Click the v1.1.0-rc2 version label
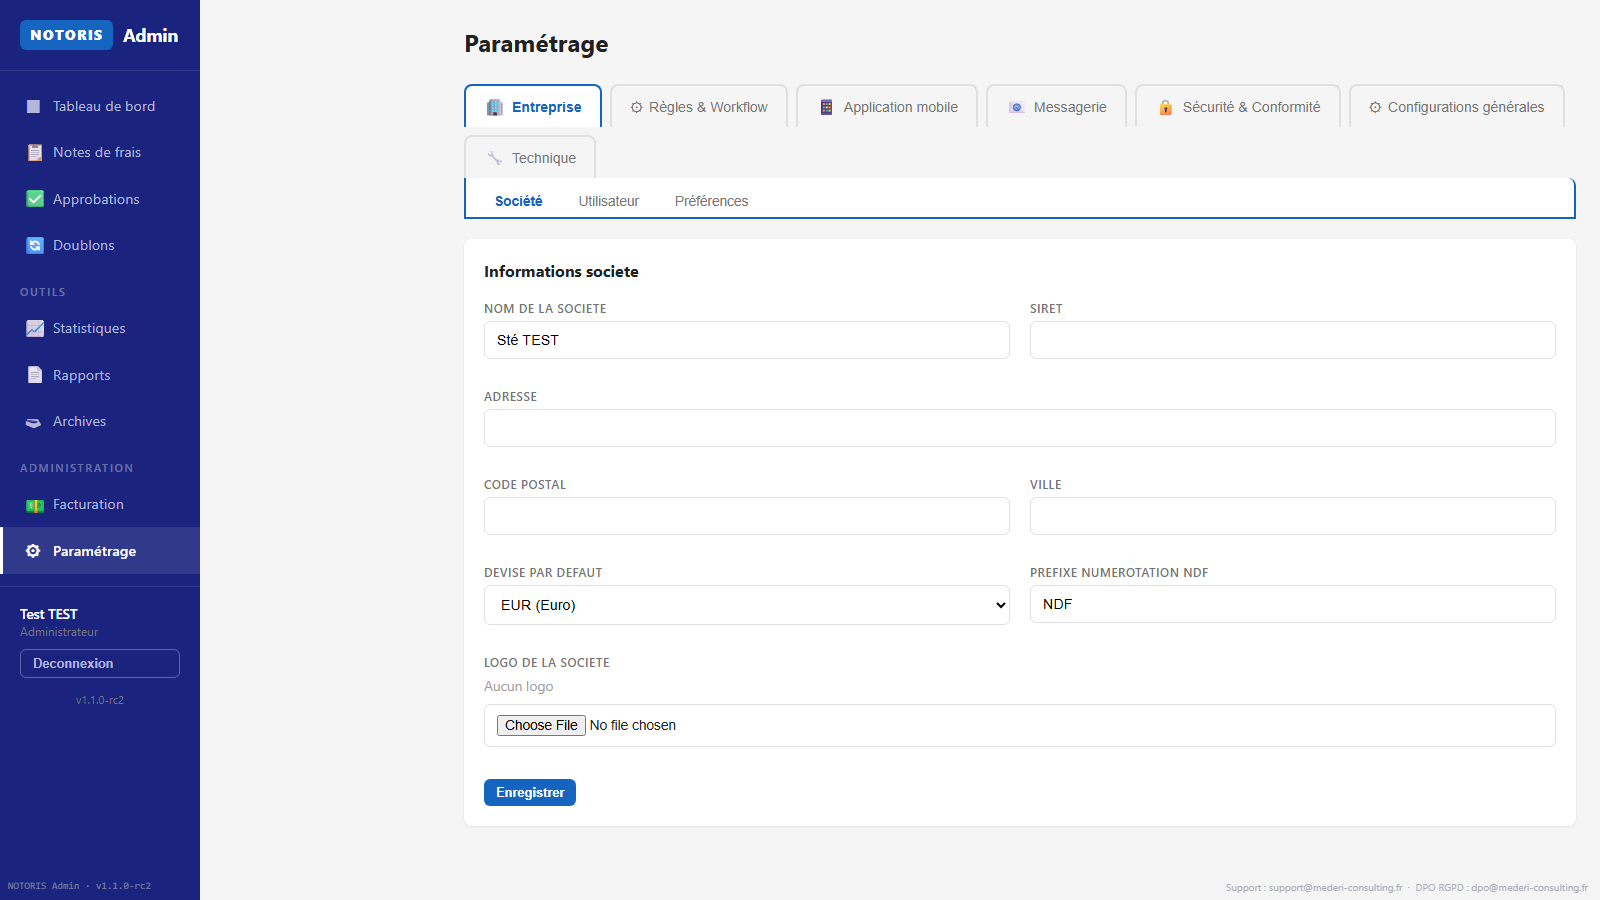The image size is (1600, 900). pos(100,700)
